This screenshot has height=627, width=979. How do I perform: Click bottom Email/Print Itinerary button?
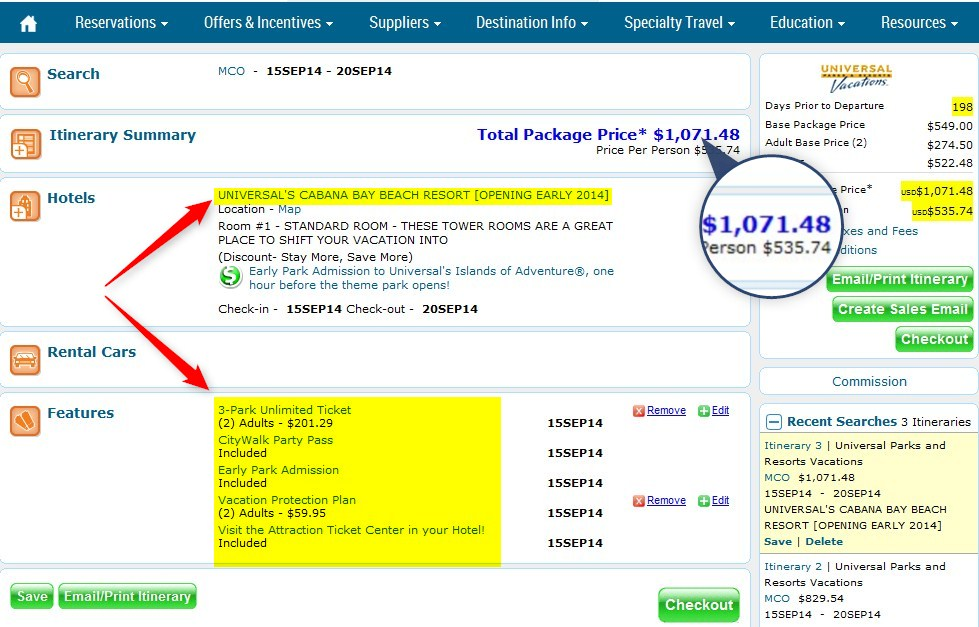click(x=127, y=596)
